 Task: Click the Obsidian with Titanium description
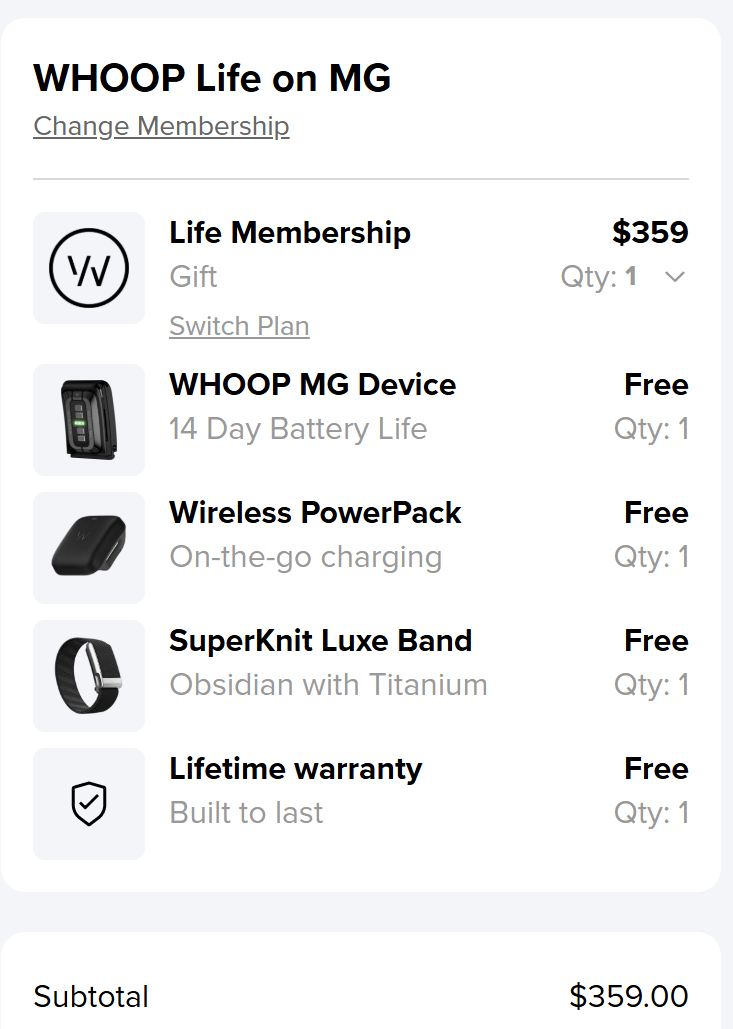(x=328, y=685)
